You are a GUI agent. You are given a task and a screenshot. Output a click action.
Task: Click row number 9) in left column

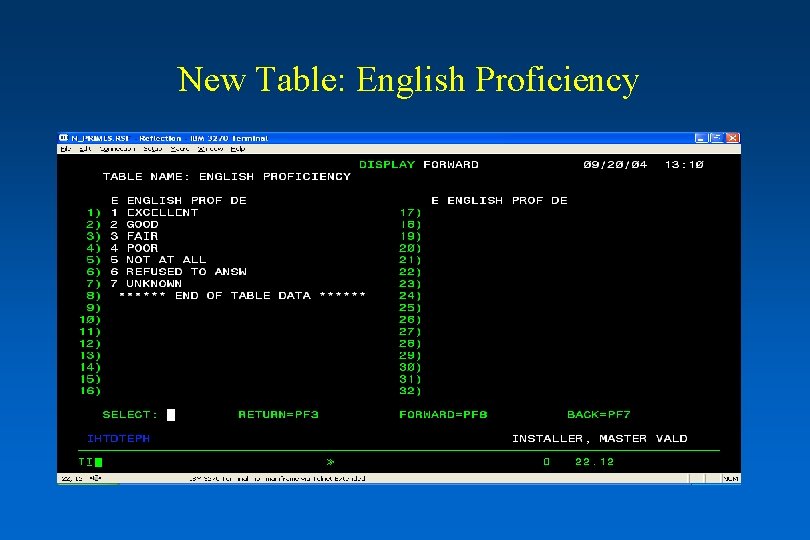[x=94, y=307]
